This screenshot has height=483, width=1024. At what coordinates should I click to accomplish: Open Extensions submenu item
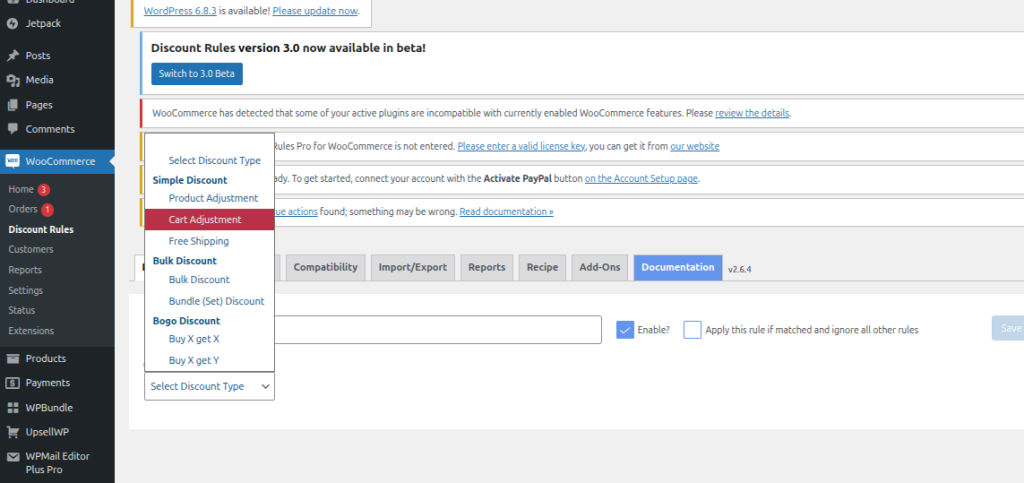(x=31, y=331)
